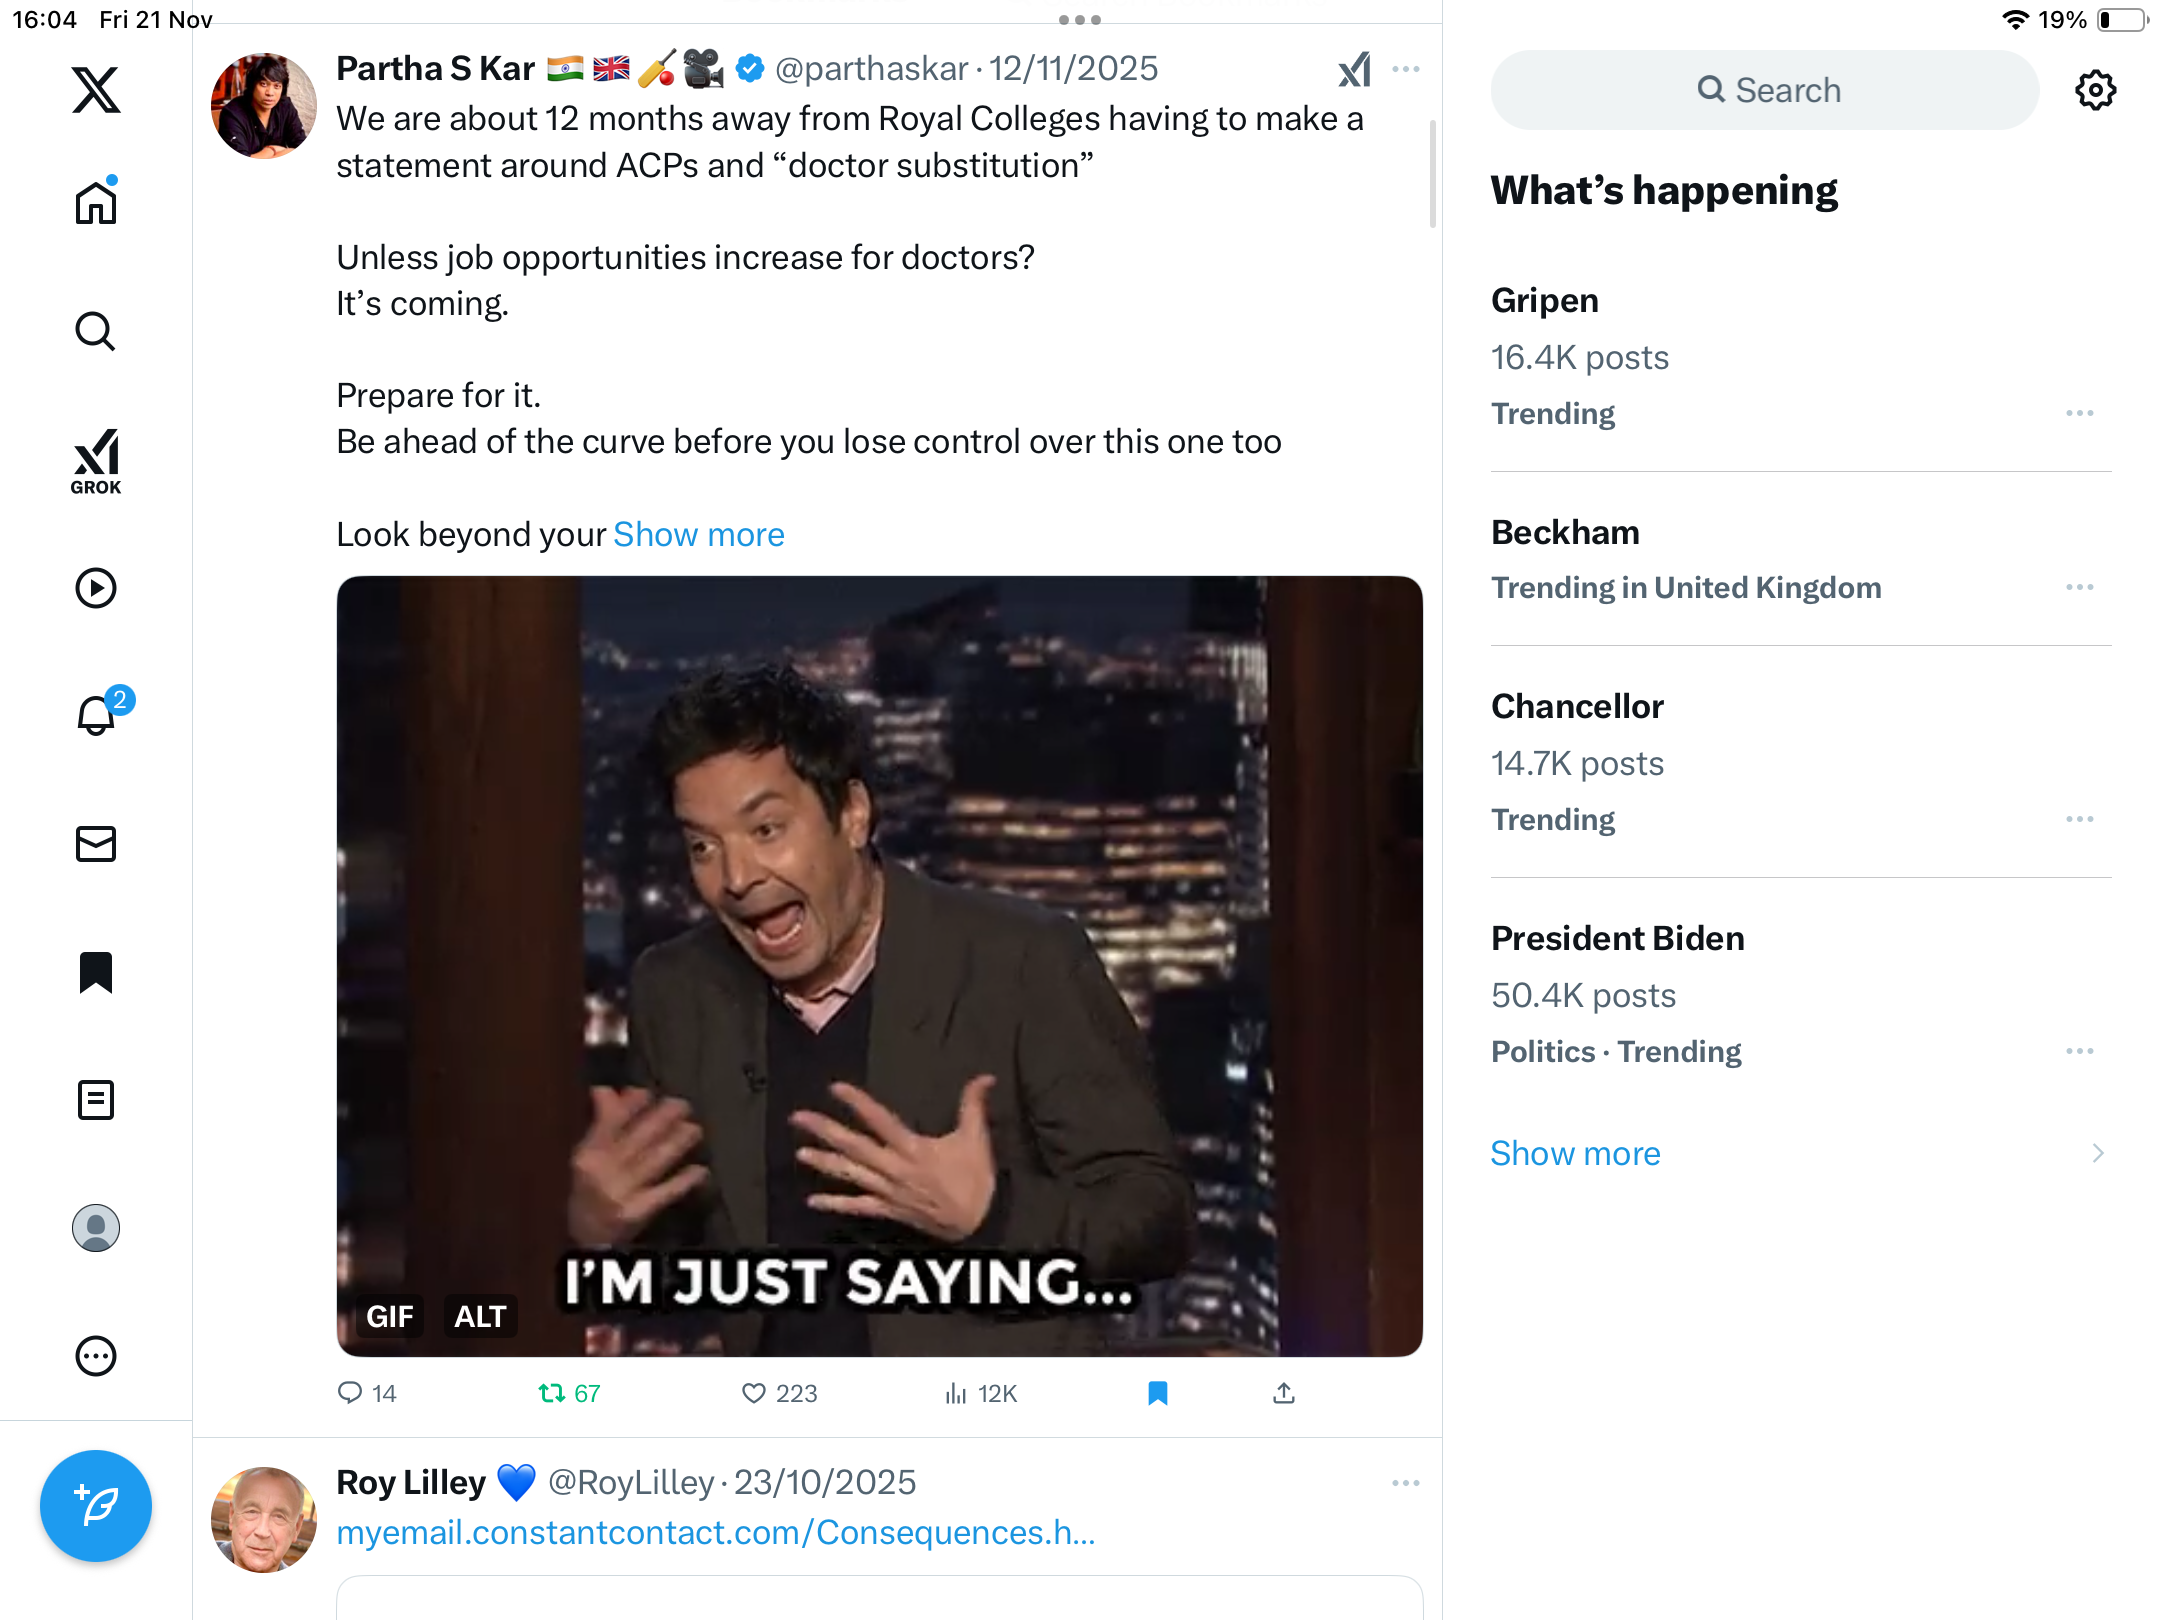Open the constantcontact link in Roy's post
2160x1620 pixels.
pos(716,1532)
